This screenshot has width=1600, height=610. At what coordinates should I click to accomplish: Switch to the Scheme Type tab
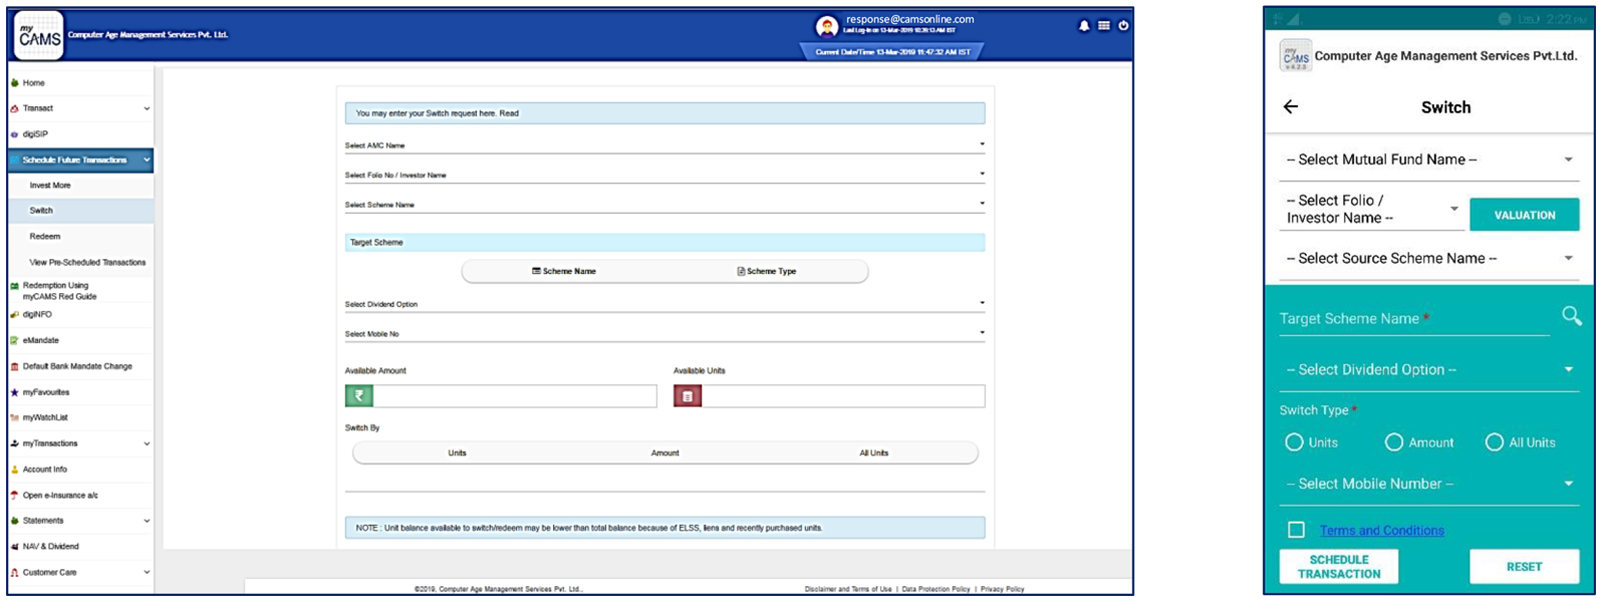tap(767, 271)
